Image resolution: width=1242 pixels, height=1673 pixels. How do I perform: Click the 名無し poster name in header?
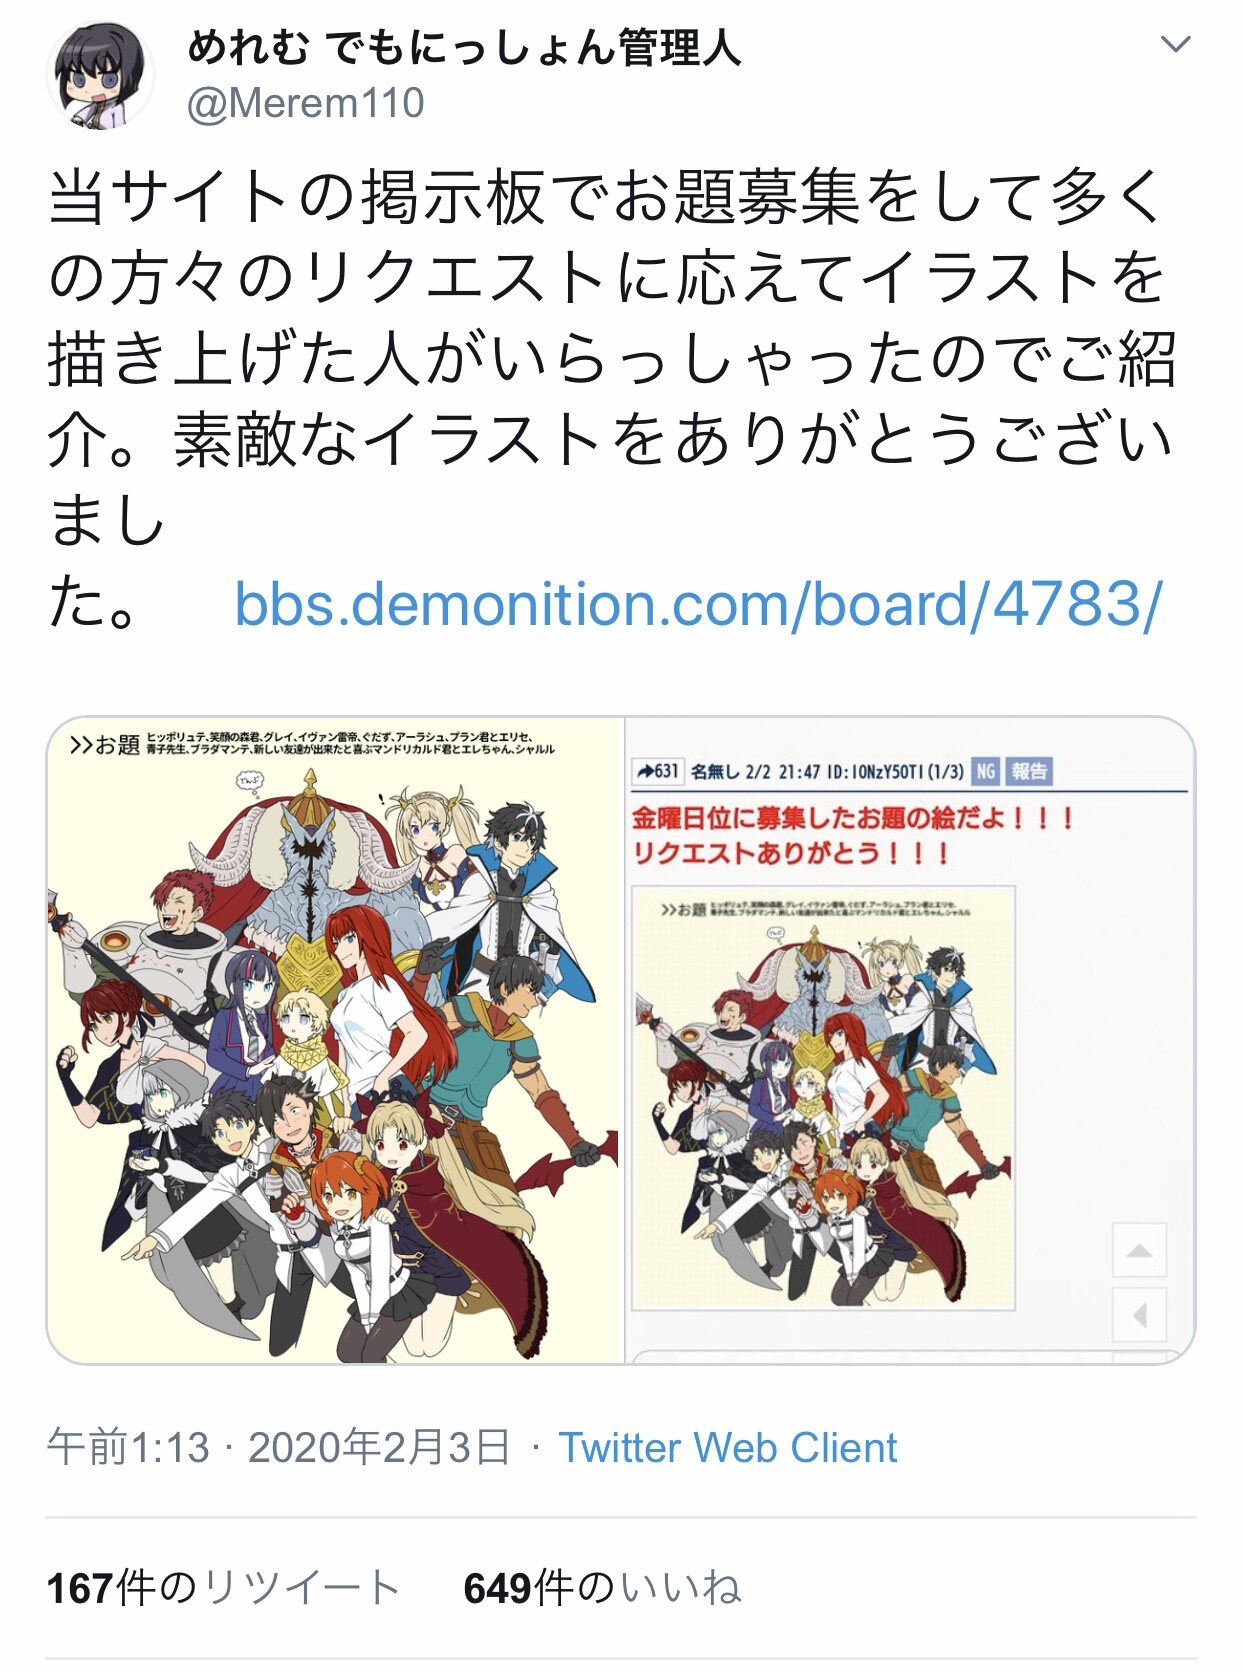tap(715, 772)
